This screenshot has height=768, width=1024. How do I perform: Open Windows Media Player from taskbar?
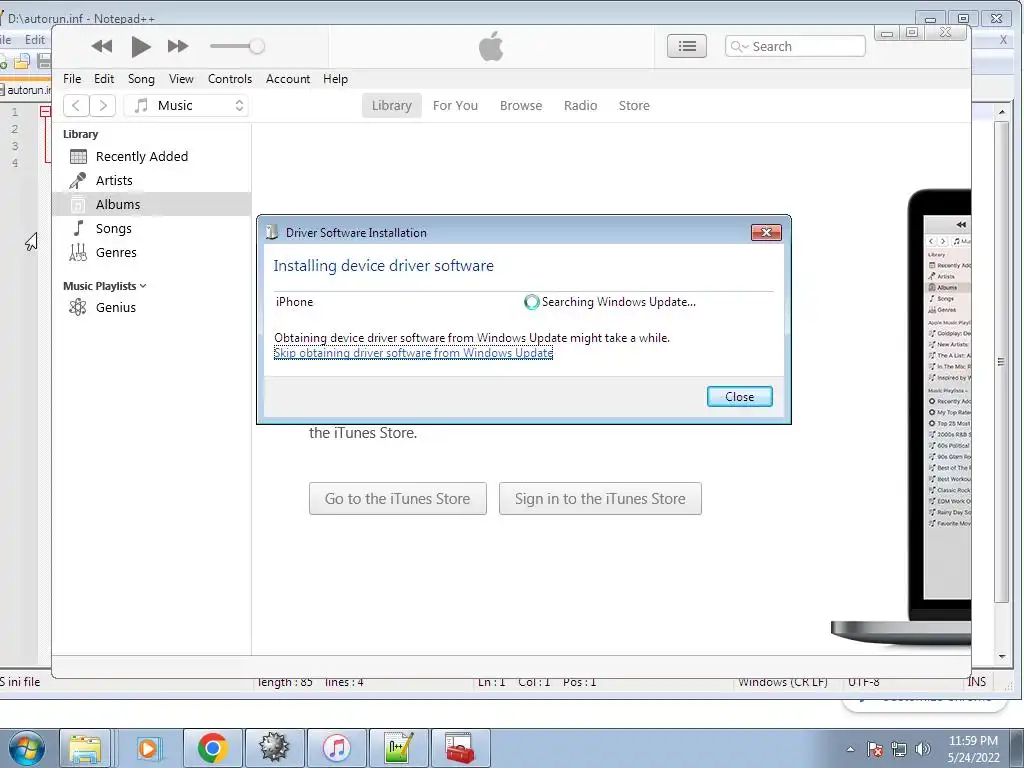[148, 748]
